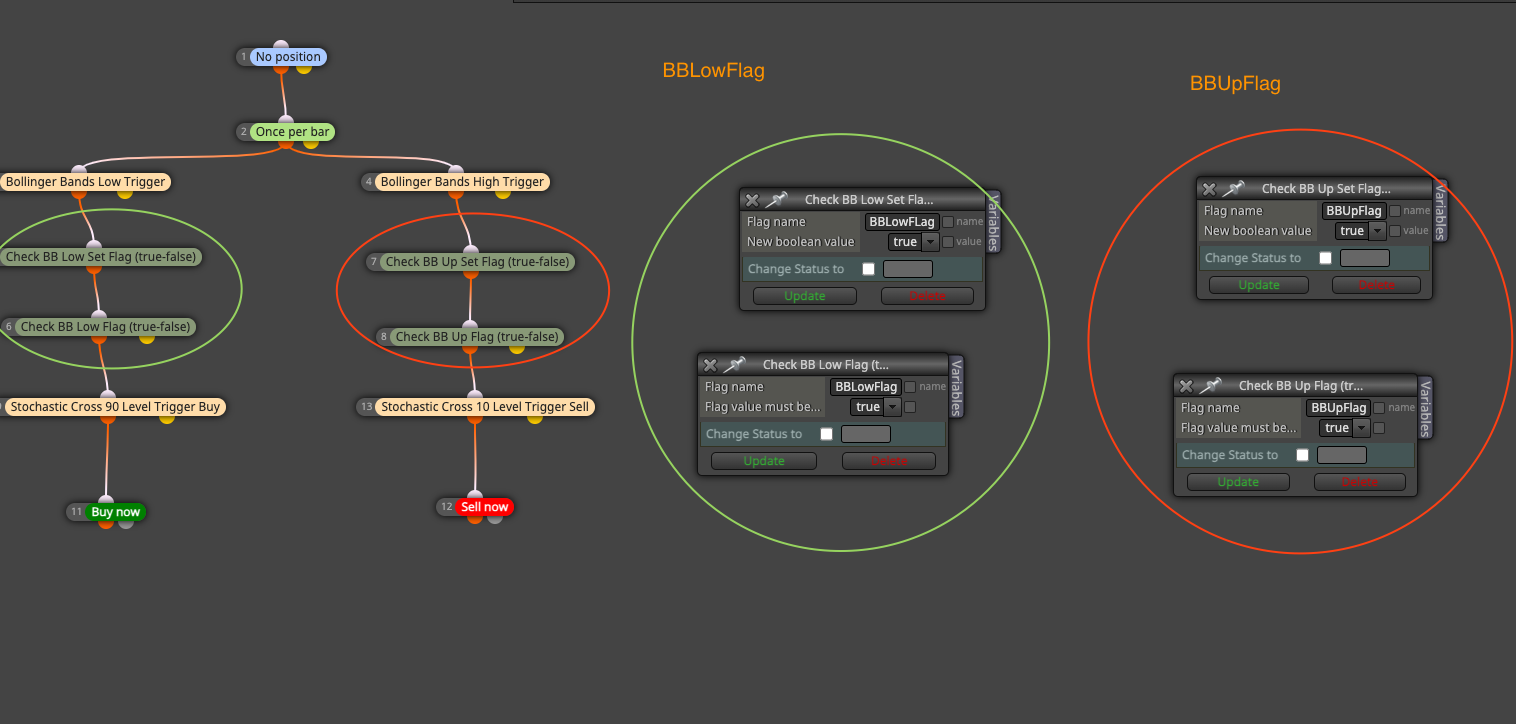1516x724 pixels.
Task: Select the Sell now node
Action: [x=485, y=507]
